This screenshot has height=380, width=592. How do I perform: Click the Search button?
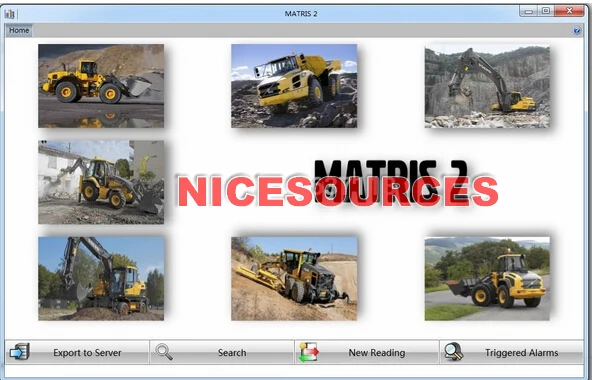222,352
